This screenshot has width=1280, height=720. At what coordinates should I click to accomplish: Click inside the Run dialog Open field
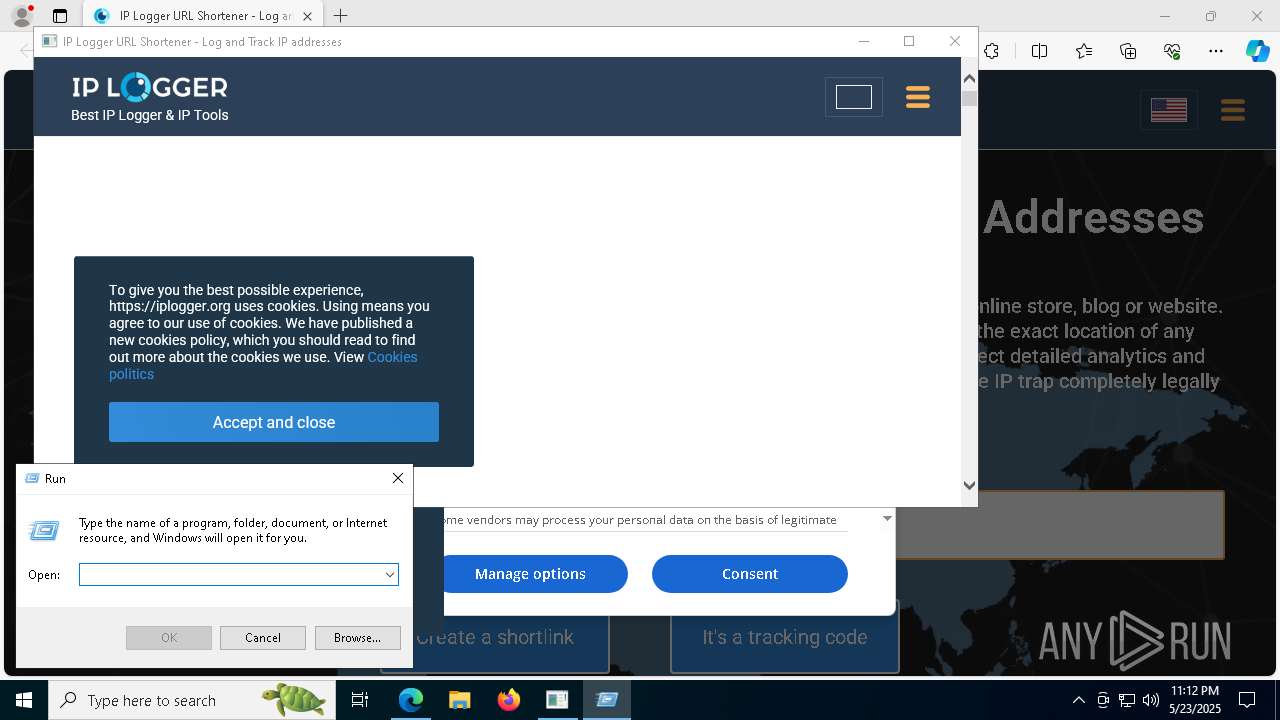[x=230, y=575]
